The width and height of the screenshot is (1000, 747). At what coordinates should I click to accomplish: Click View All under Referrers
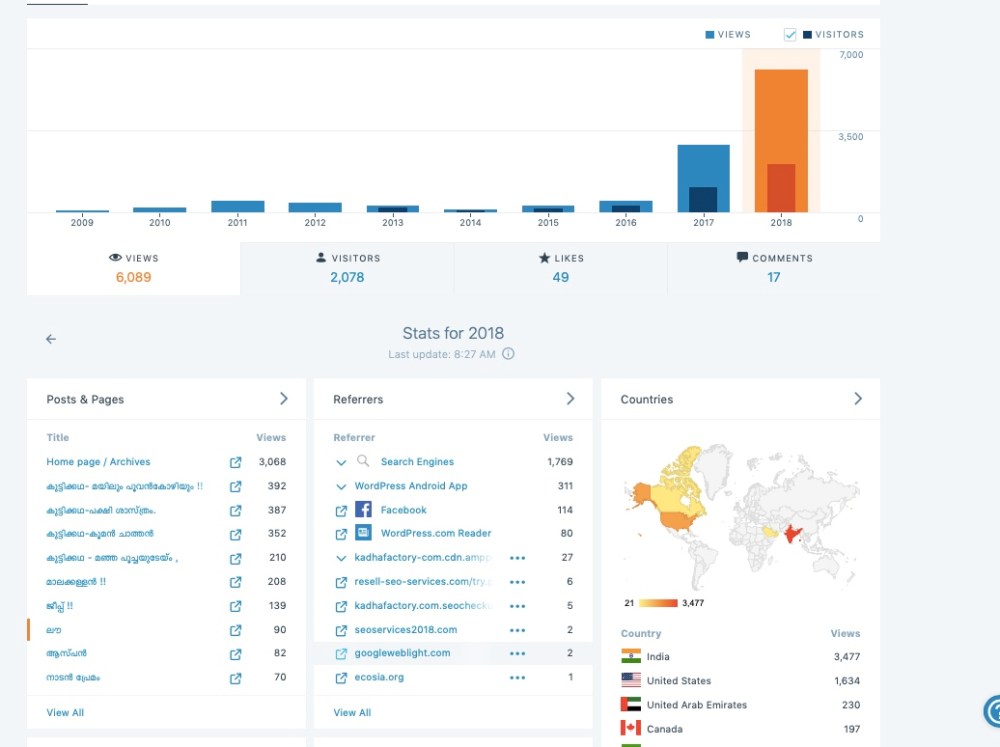pyautogui.click(x=352, y=712)
